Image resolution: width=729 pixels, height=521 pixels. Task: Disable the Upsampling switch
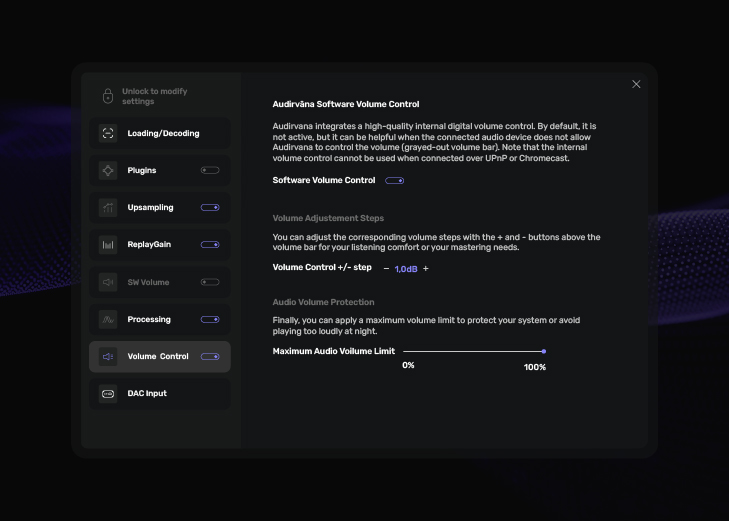(210, 207)
